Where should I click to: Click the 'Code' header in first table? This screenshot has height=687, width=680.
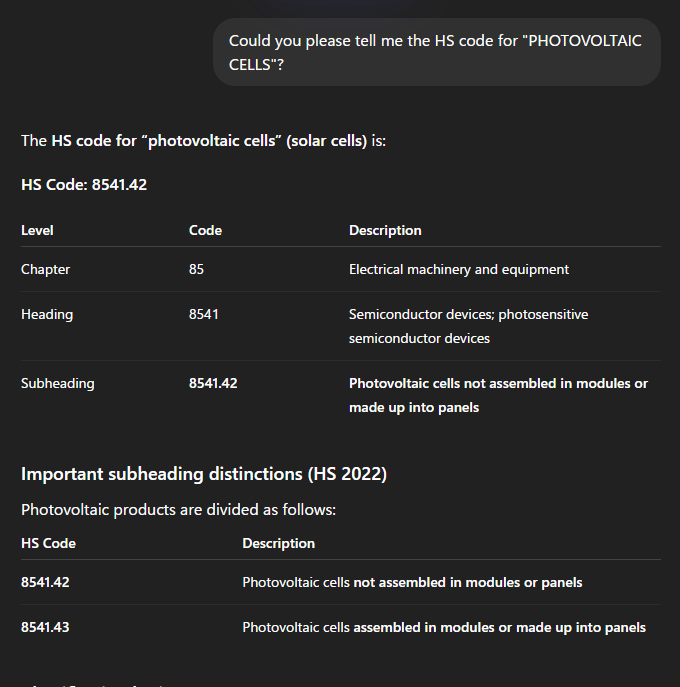pyautogui.click(x=205, y=230)
